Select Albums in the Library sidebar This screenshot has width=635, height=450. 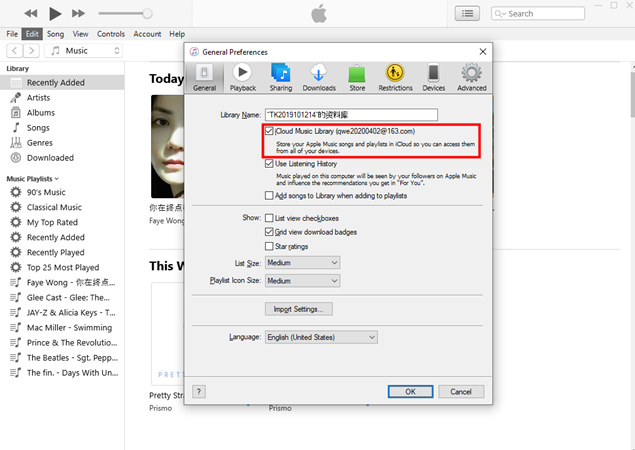[x=62, y=113]
